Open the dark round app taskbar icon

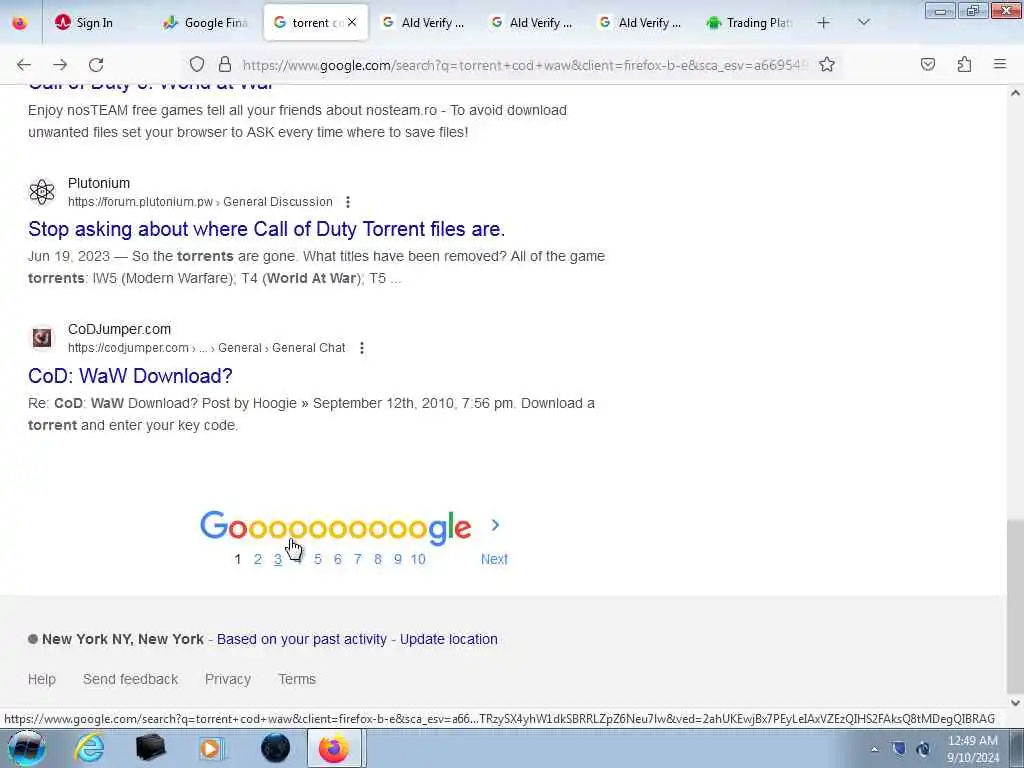pos(275,748)
